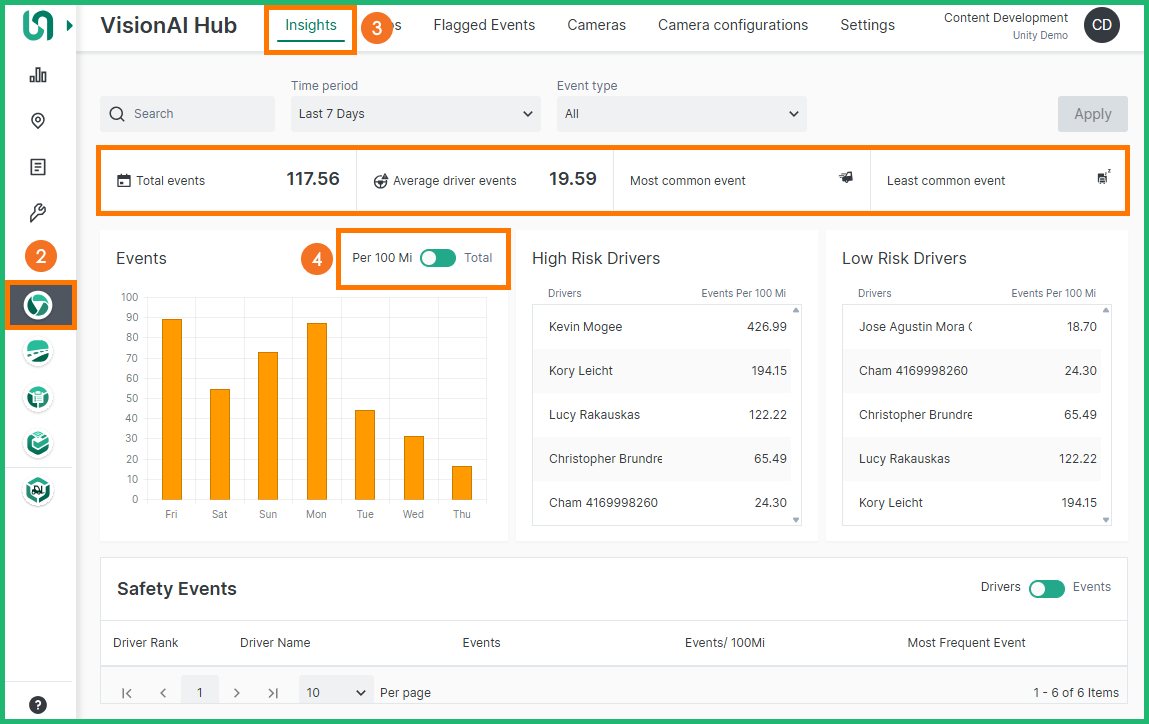Switch event counts from Per 100 Mi to Total
Screen dimensions: 1149x724
point(438,257)
